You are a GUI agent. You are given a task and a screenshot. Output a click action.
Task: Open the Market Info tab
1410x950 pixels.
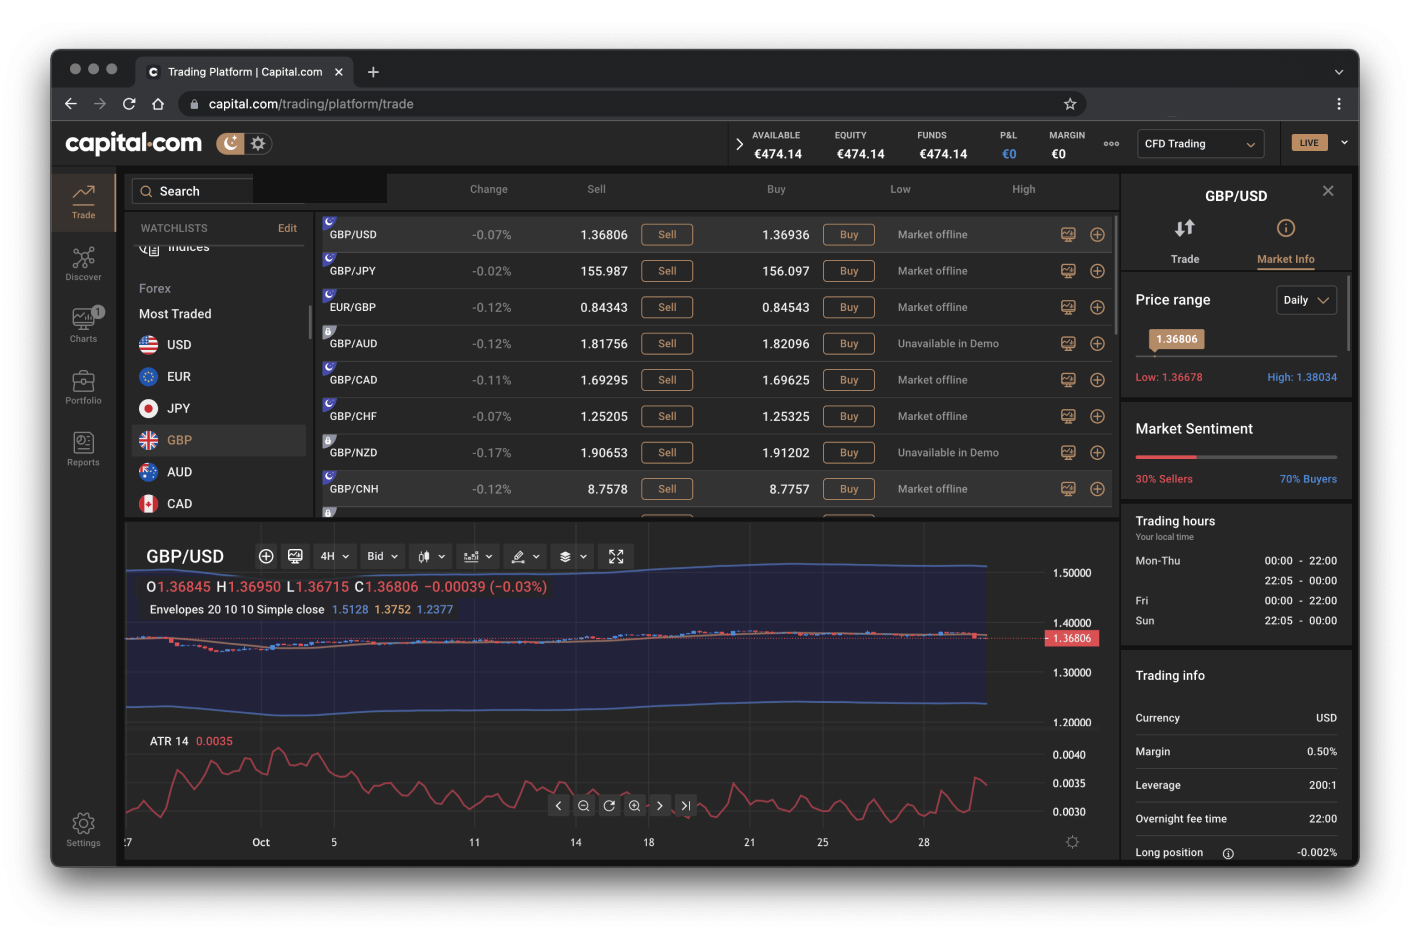[1285, 243]
